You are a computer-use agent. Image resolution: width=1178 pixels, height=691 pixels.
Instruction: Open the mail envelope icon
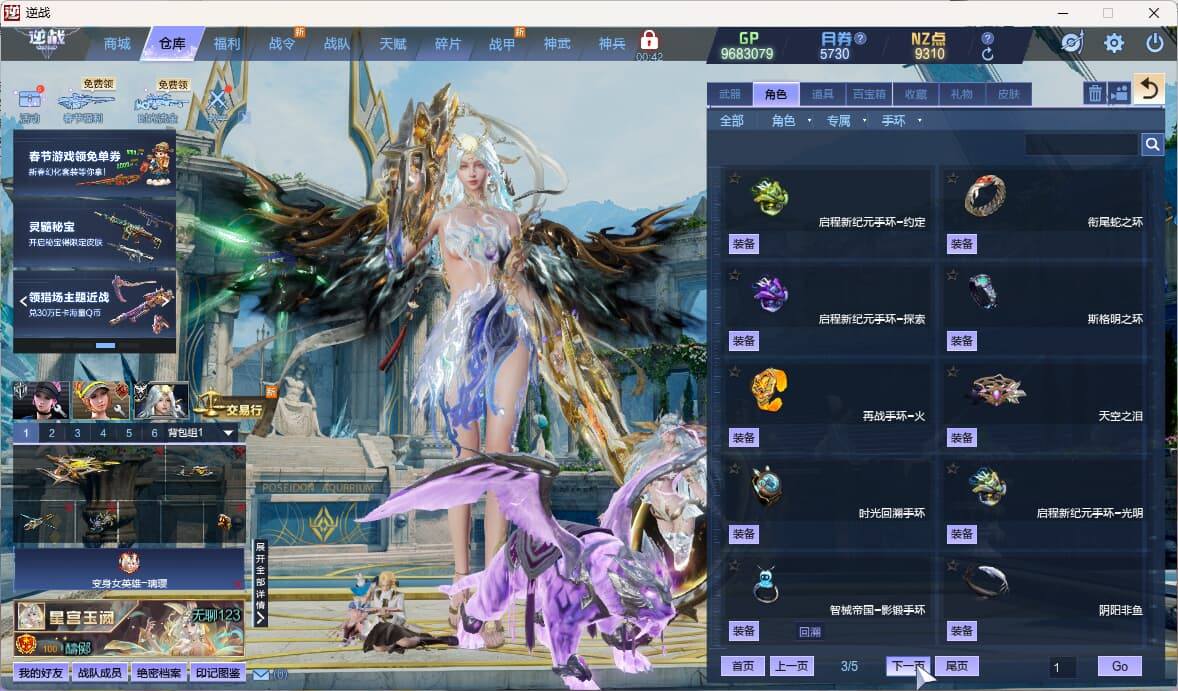(261, 674)
